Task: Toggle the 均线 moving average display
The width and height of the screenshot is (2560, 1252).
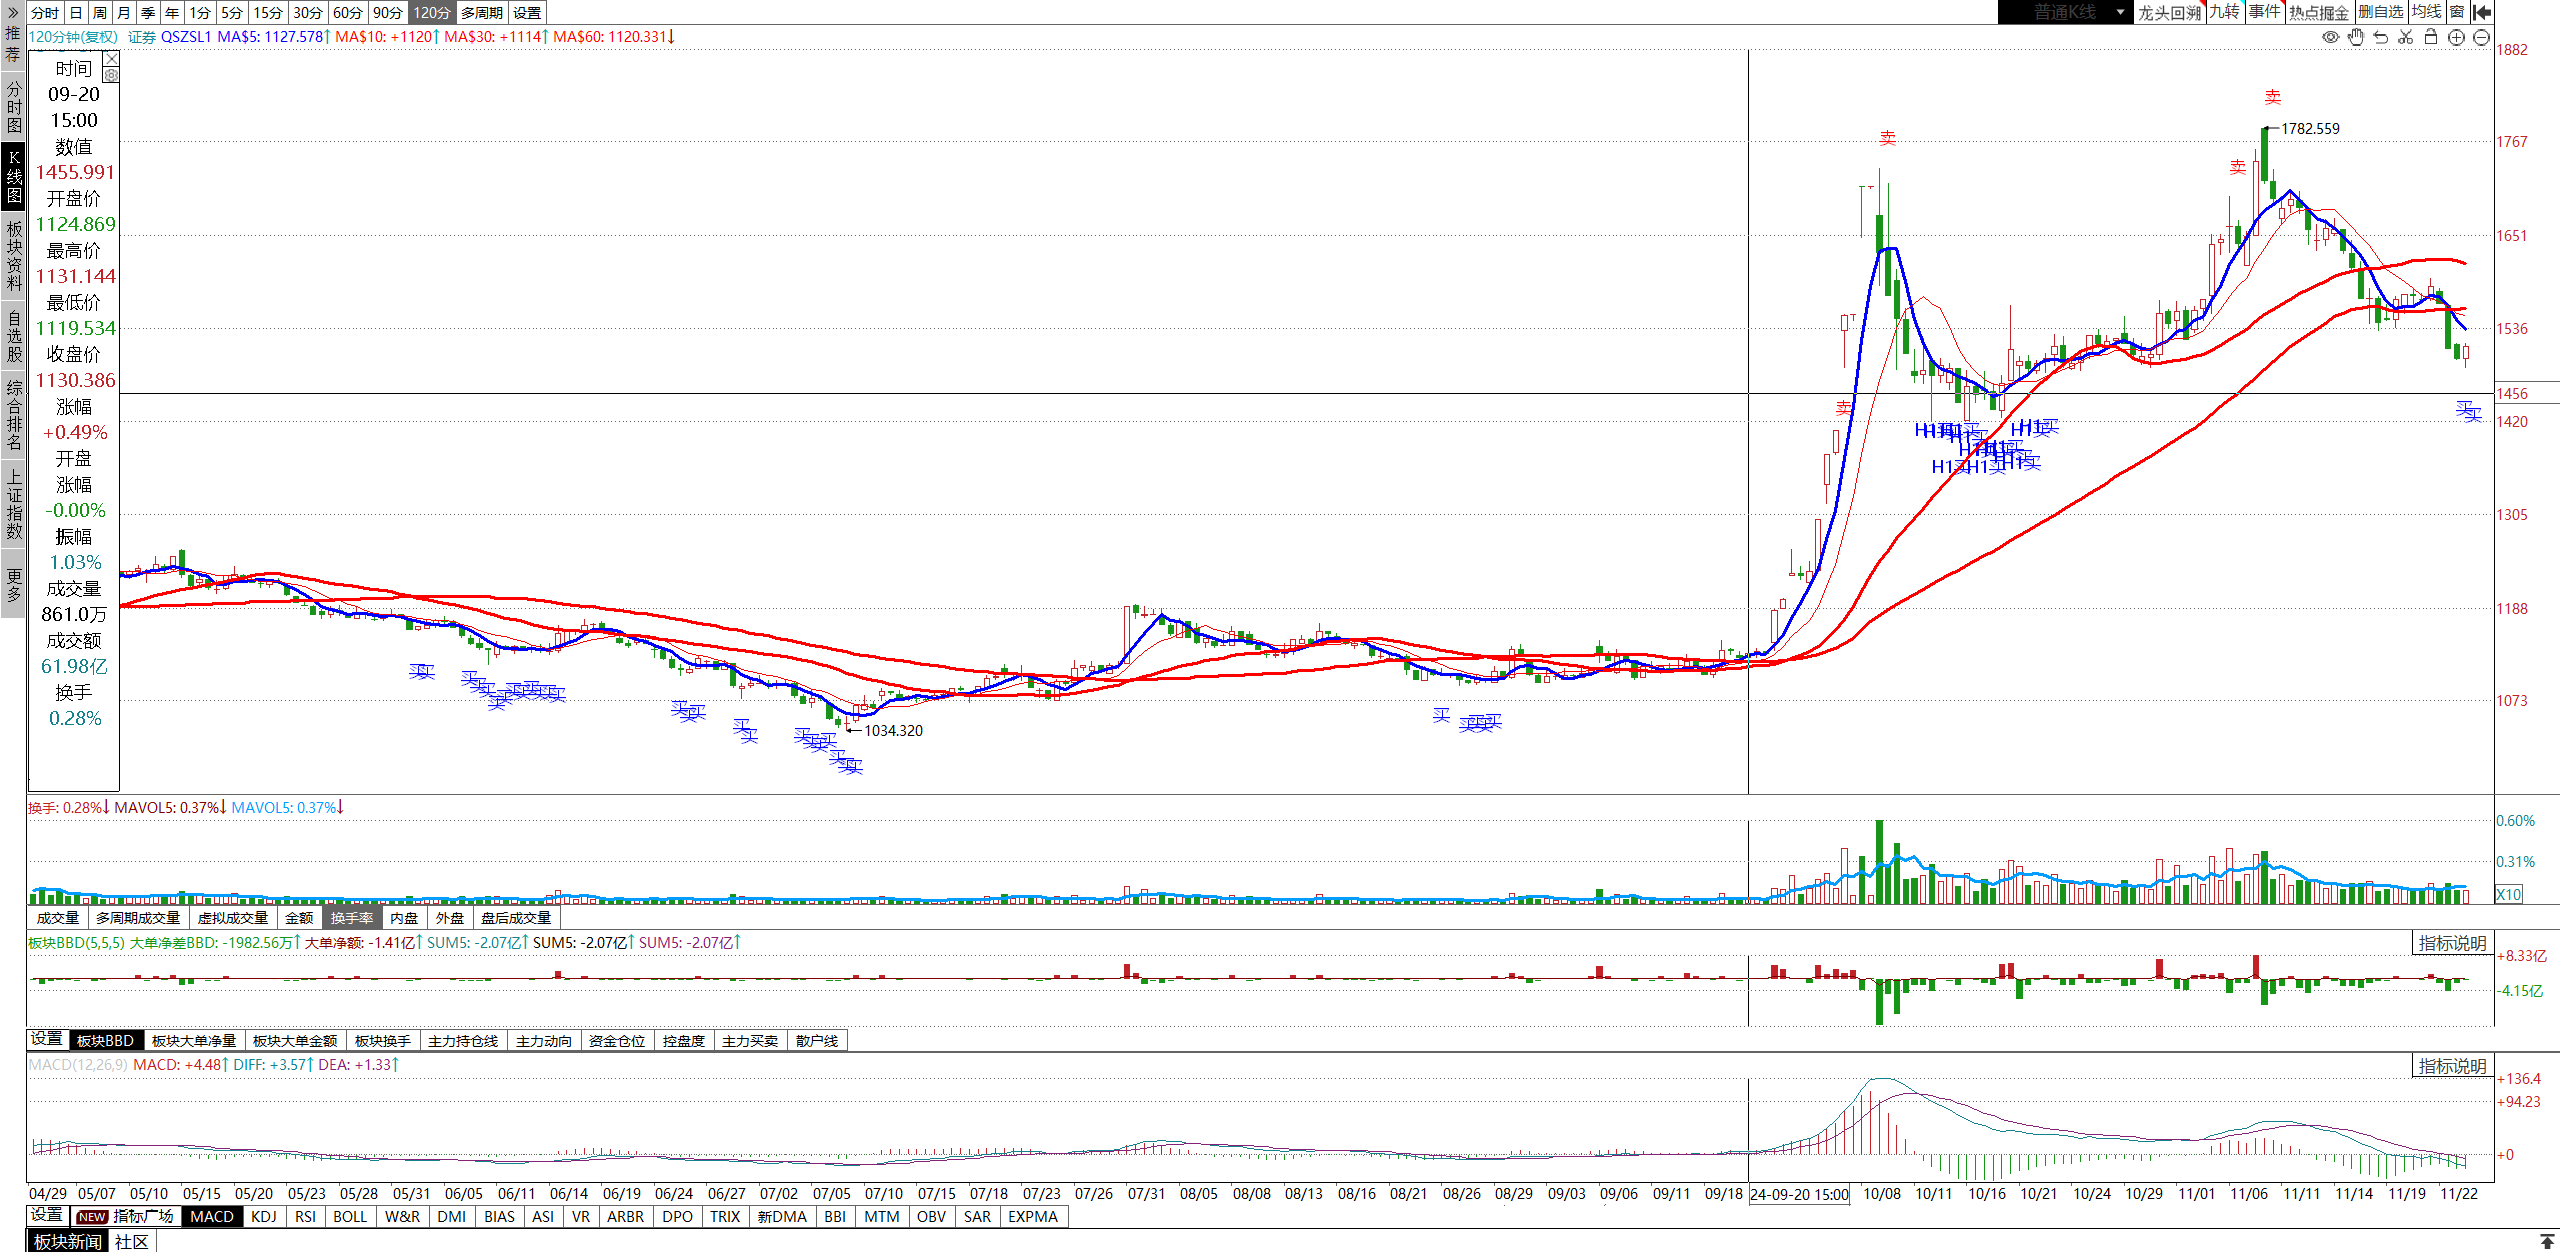Action: (2426, 12)
